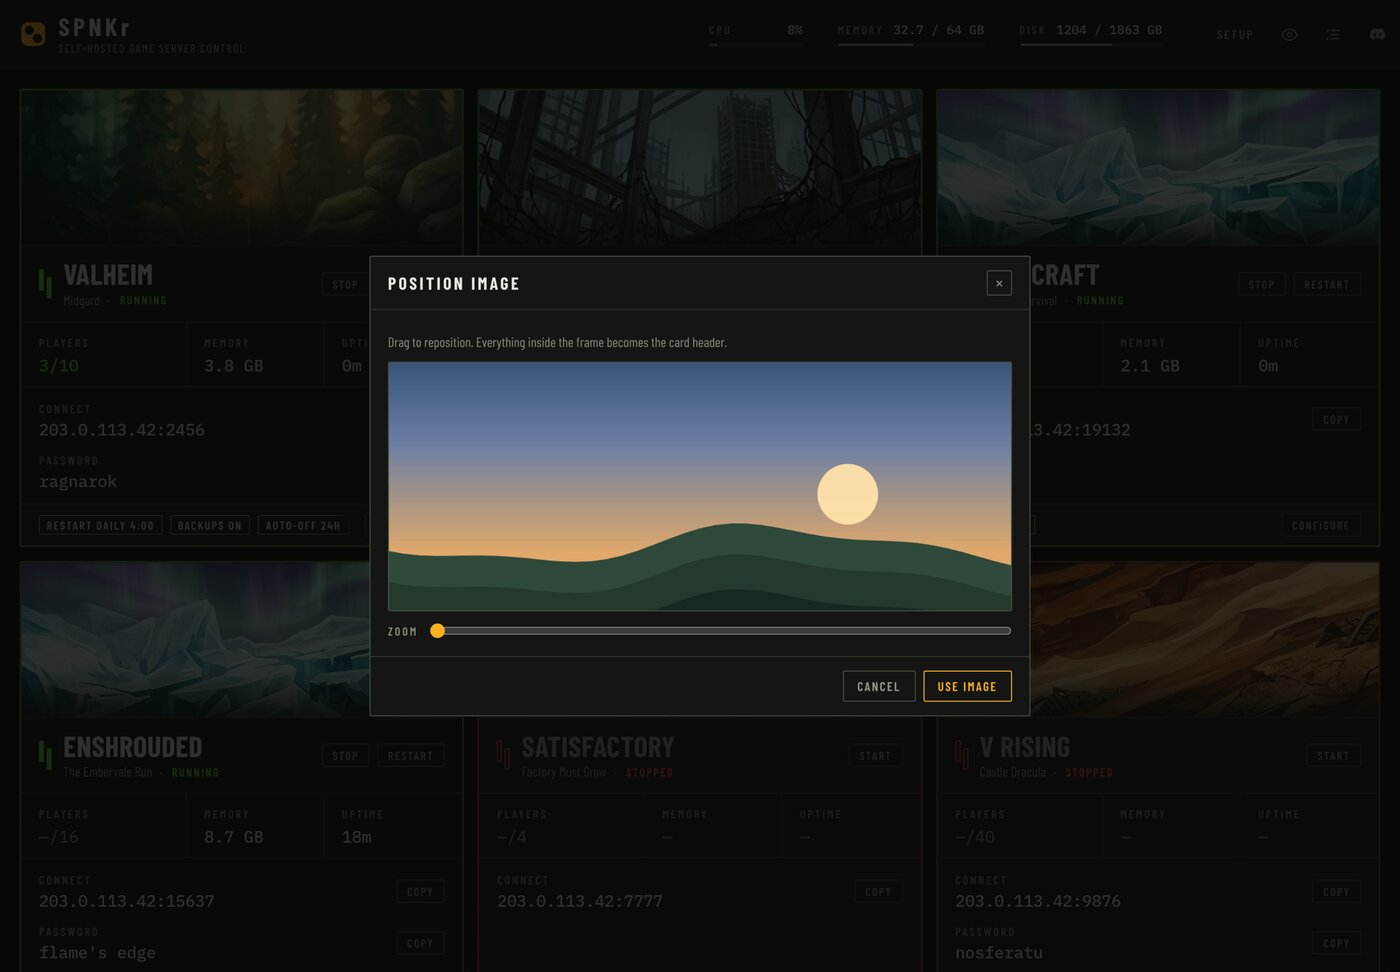Start the V Rising server

[x=1333, y=756]
